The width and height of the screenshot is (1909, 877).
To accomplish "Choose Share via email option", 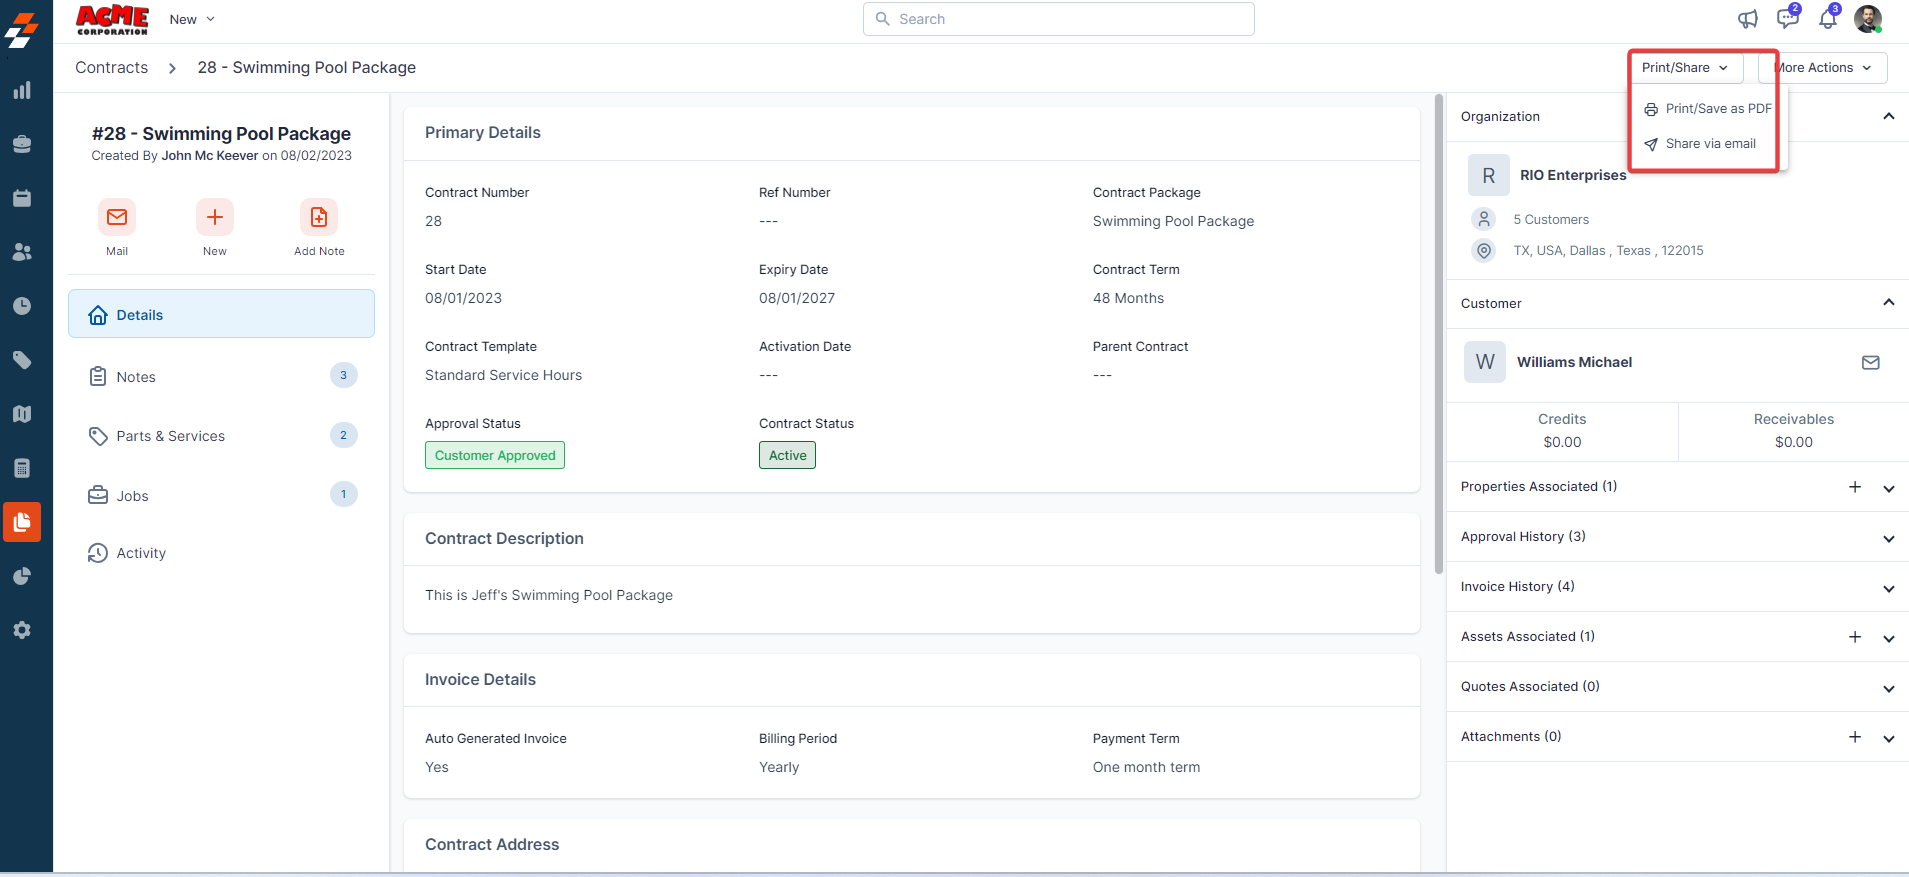I will (1709, 144).
